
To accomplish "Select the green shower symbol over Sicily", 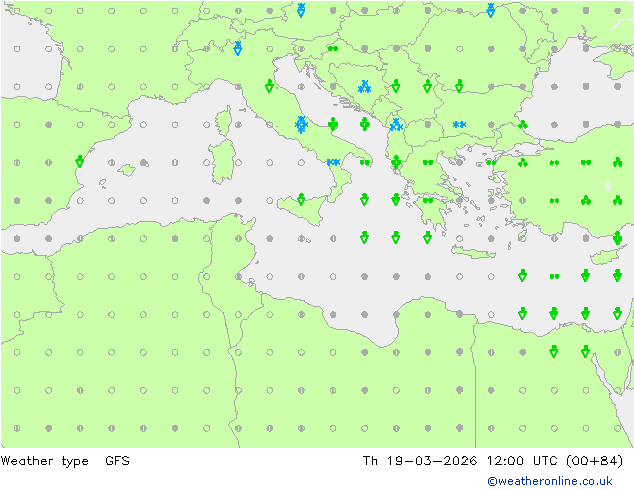I will pyautogui.click(x=301, y=199).
